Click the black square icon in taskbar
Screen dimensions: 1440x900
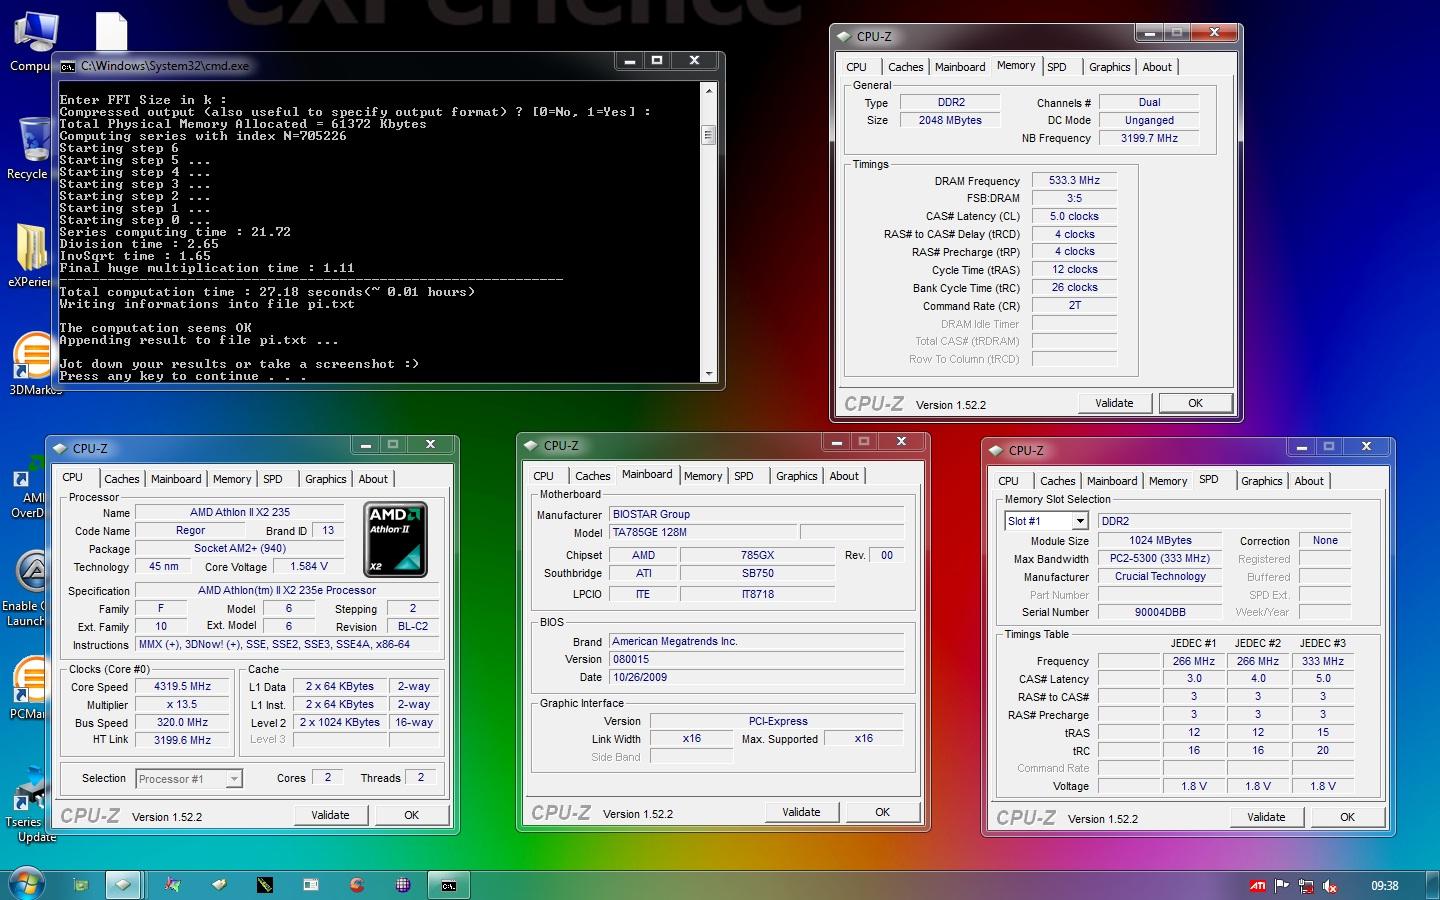[x=265, y=885]
